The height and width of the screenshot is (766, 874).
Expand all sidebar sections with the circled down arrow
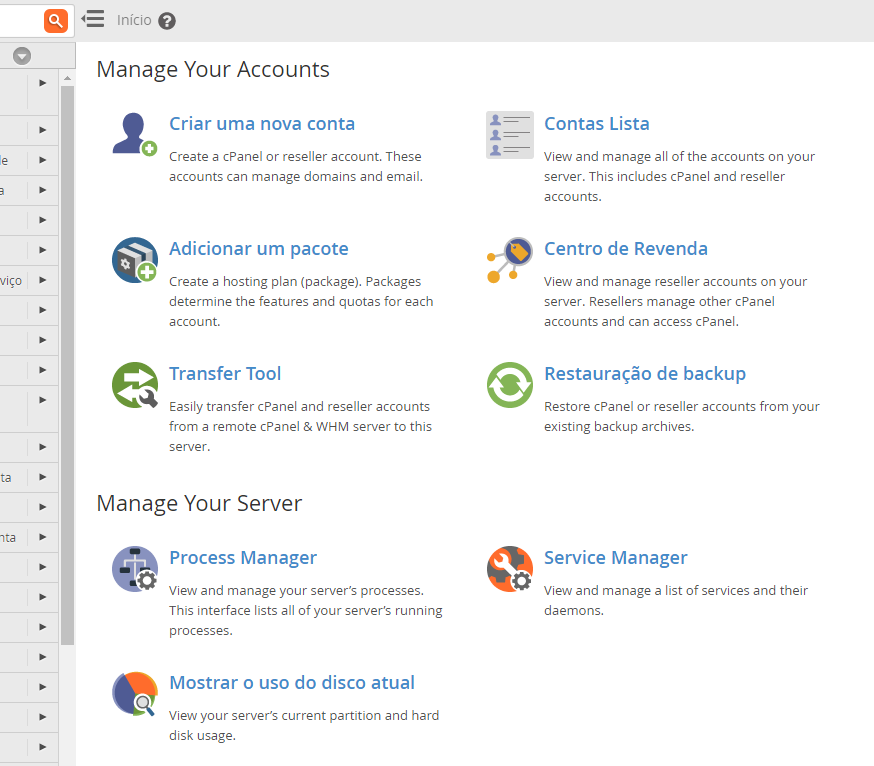coord(22,56)
